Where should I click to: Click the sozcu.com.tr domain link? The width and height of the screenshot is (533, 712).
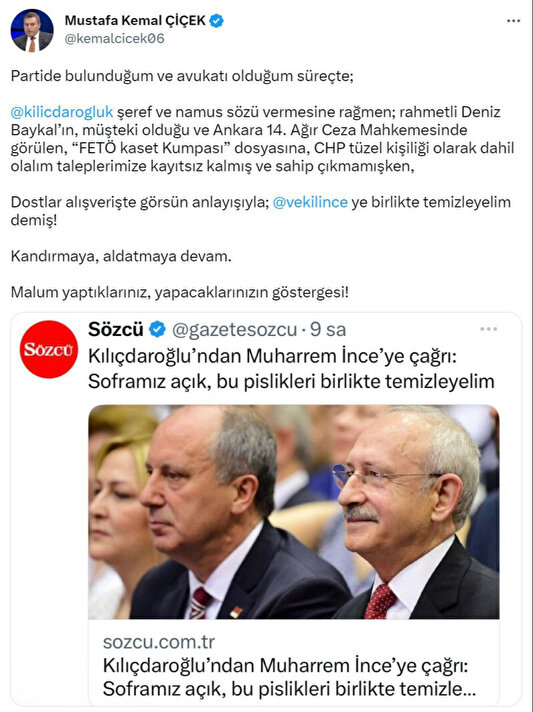[x=159, y=642]
